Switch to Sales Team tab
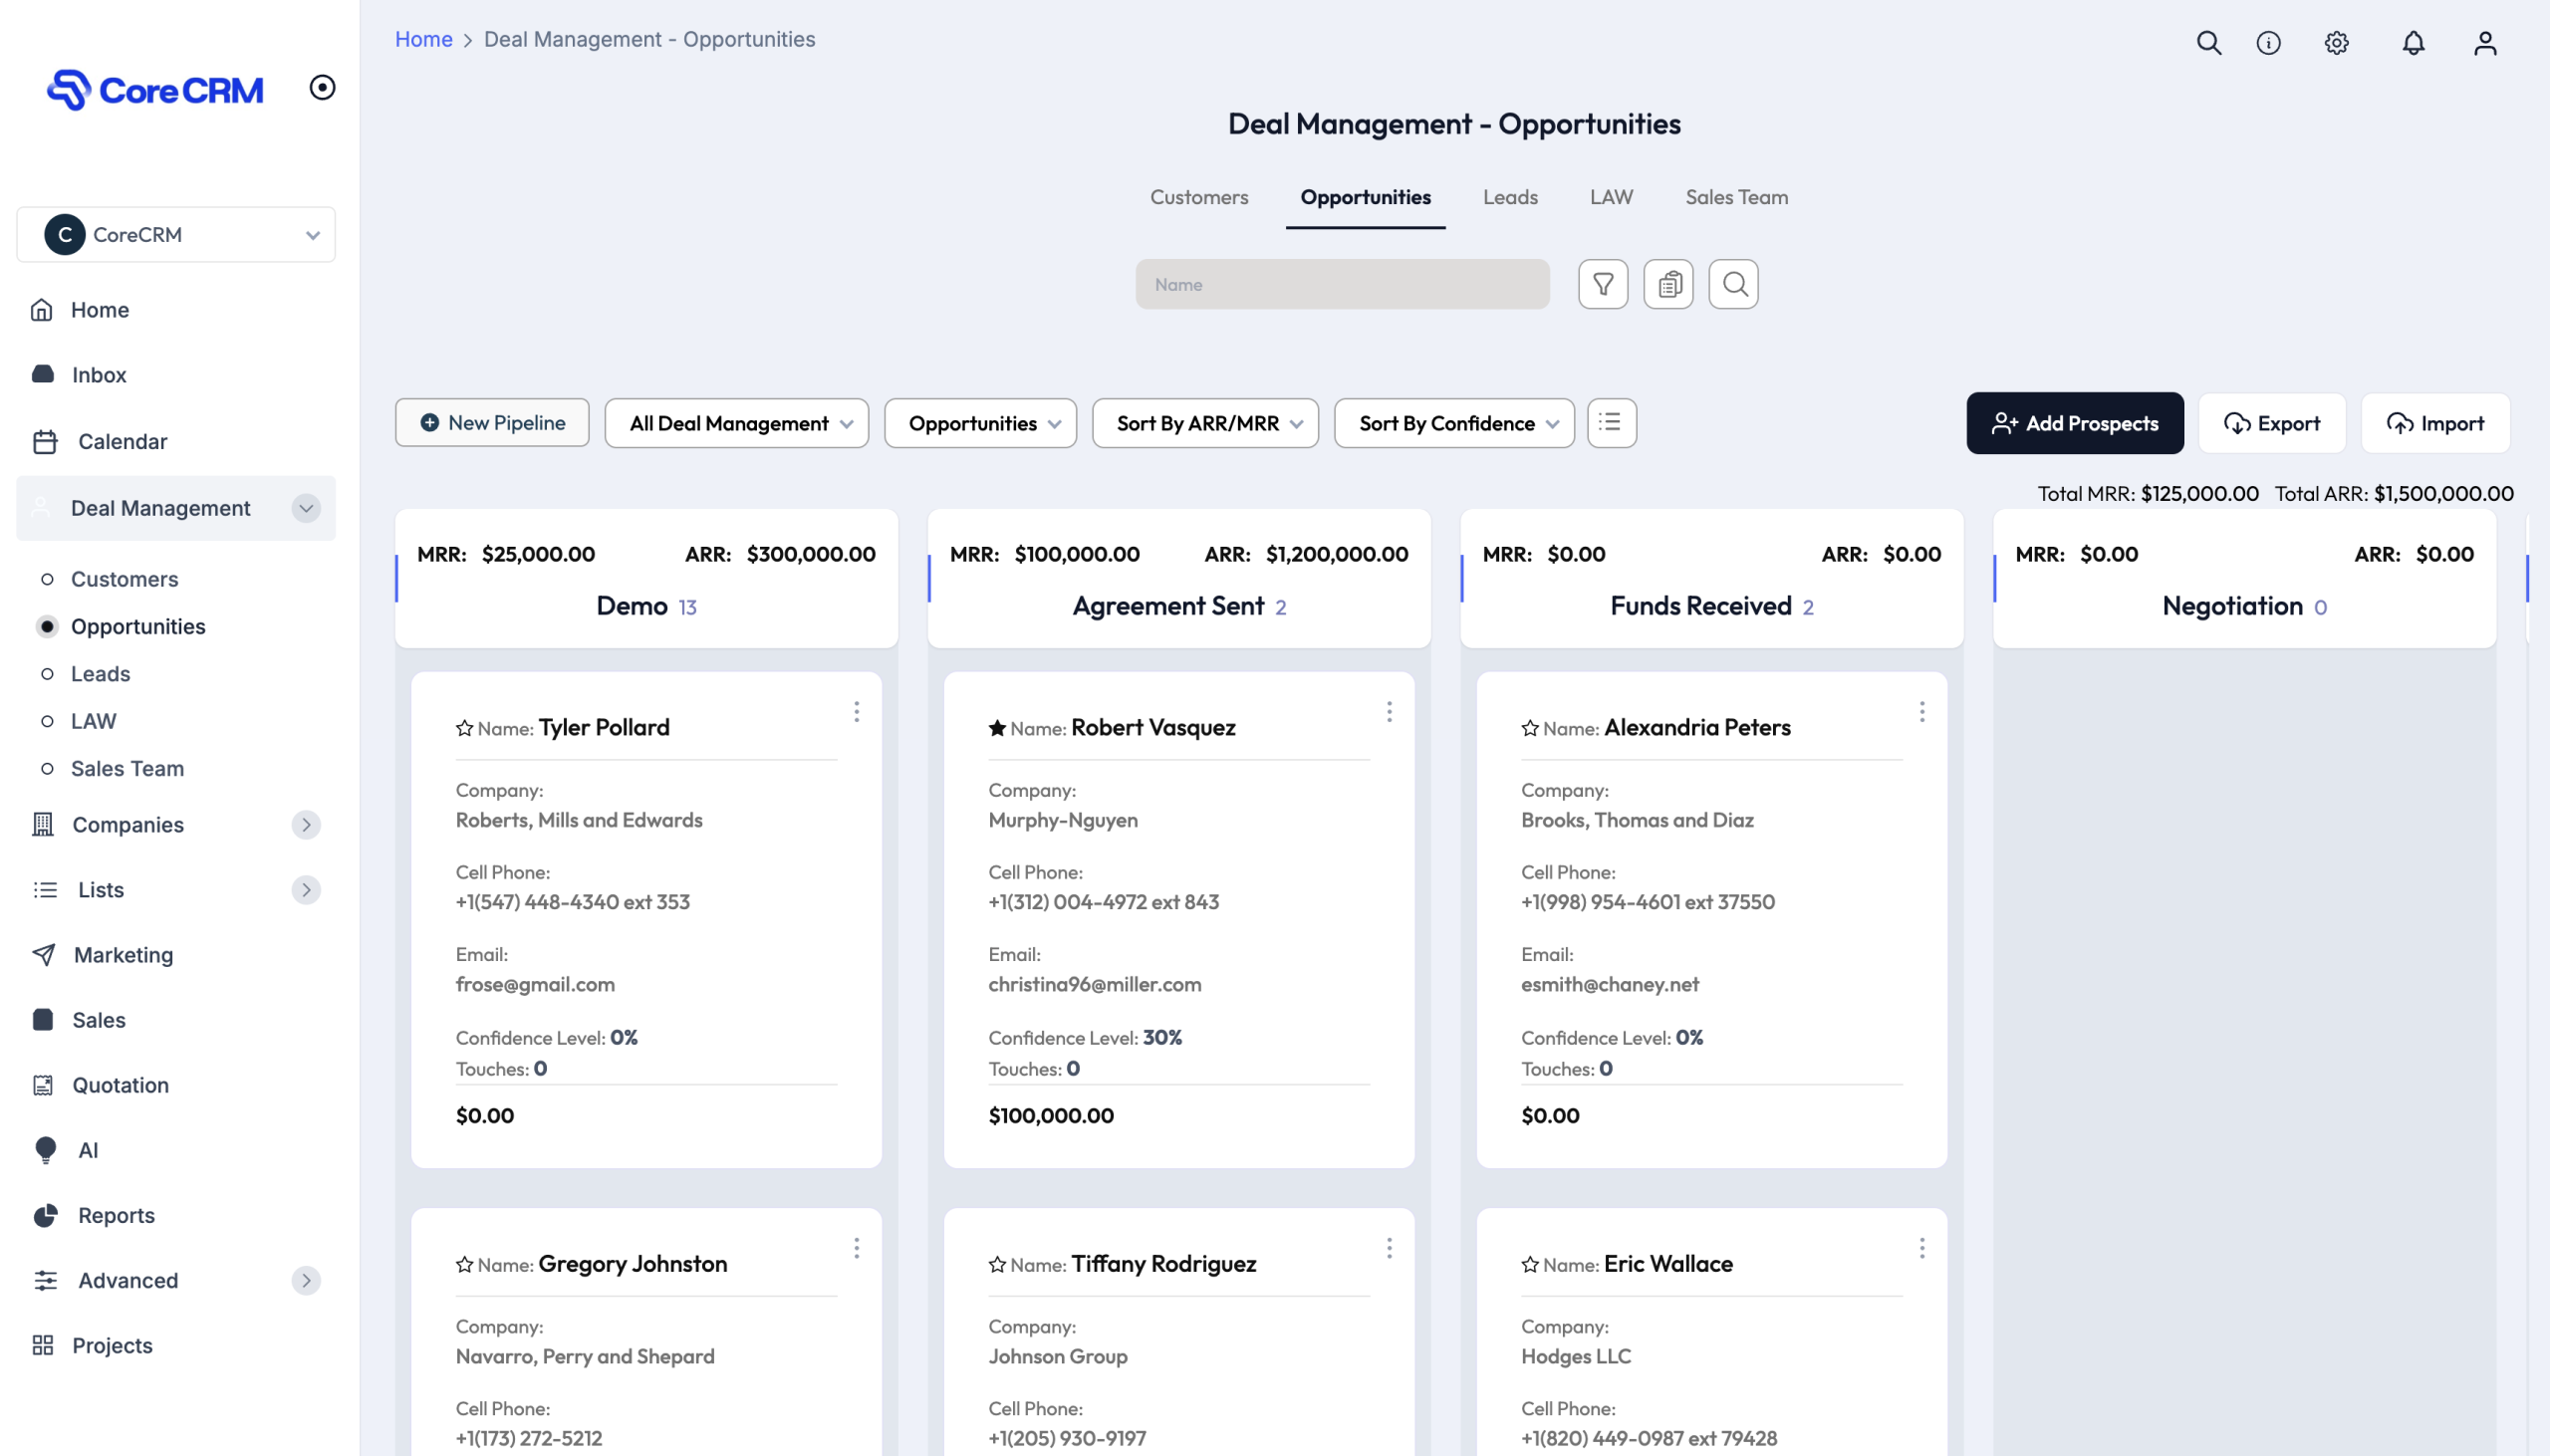2550x1456 pixels. click(x=1736, y=197)
